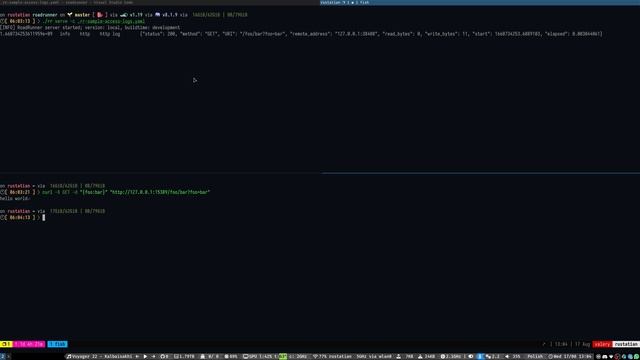Click the green highlighted status bar block
Image resolution: width=640 pixels, height=360 pixels.
tap(283, 356)
